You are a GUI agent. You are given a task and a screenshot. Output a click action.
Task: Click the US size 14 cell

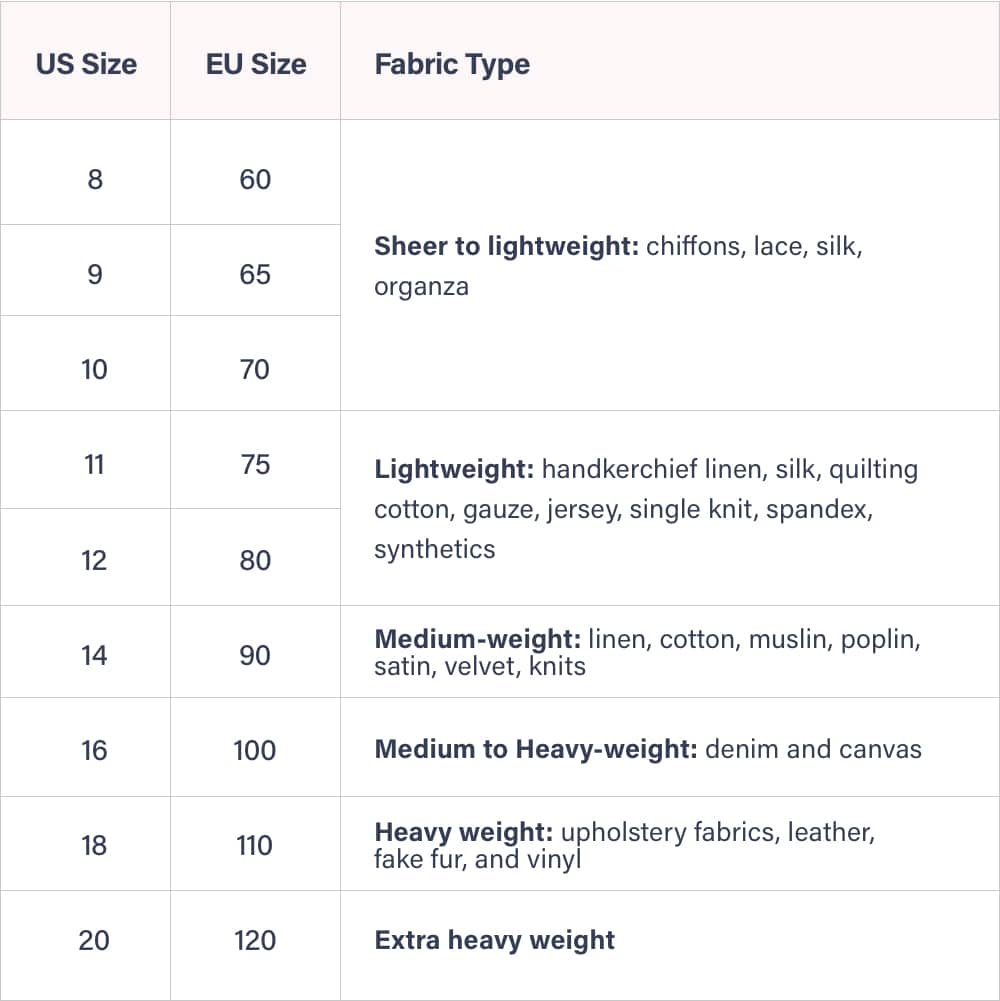coord(94,655)
